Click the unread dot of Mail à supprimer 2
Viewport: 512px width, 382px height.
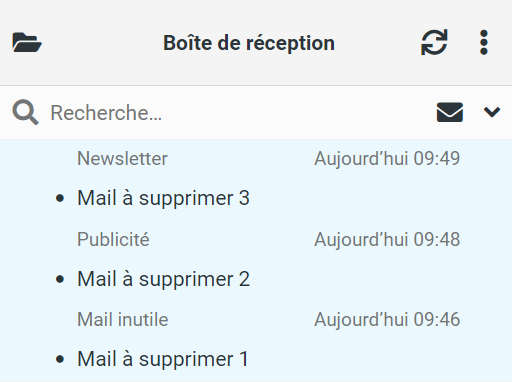click(60, 279)
